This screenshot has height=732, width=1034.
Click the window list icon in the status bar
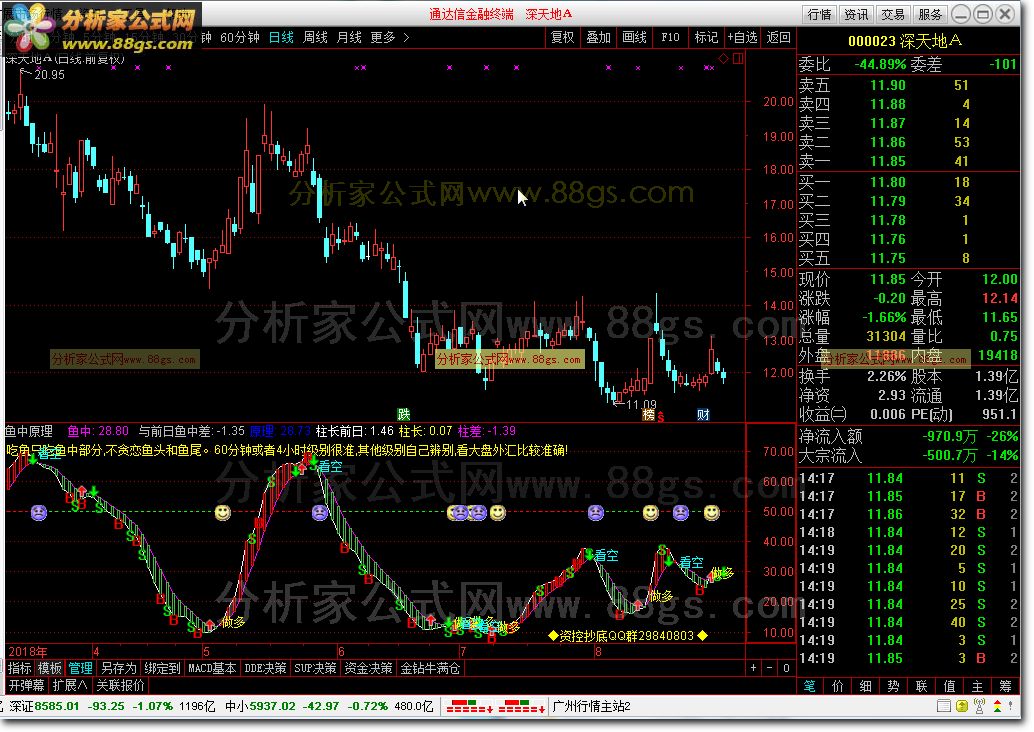coord(944,706)
